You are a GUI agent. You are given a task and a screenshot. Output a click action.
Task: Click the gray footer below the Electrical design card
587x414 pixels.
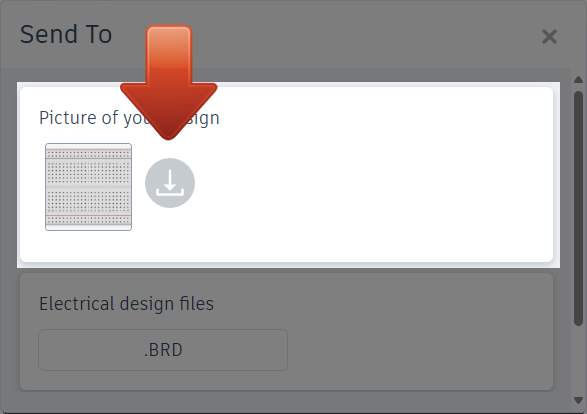pos(286,401)
